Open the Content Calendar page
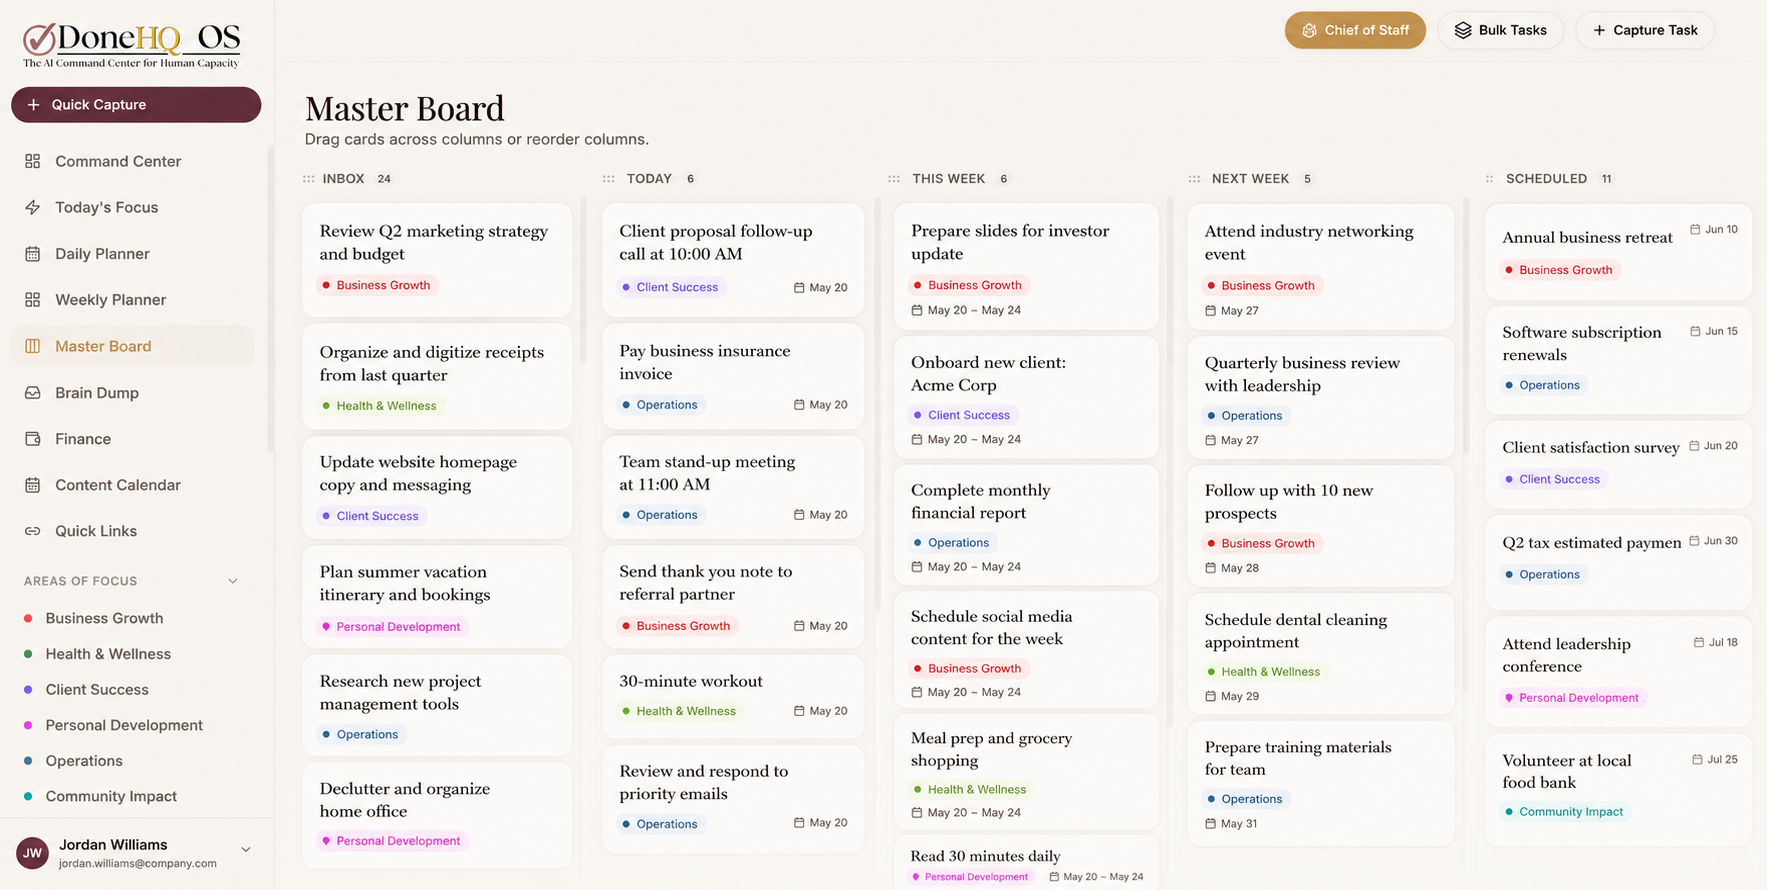1767x890 pixels. [132, 485]
